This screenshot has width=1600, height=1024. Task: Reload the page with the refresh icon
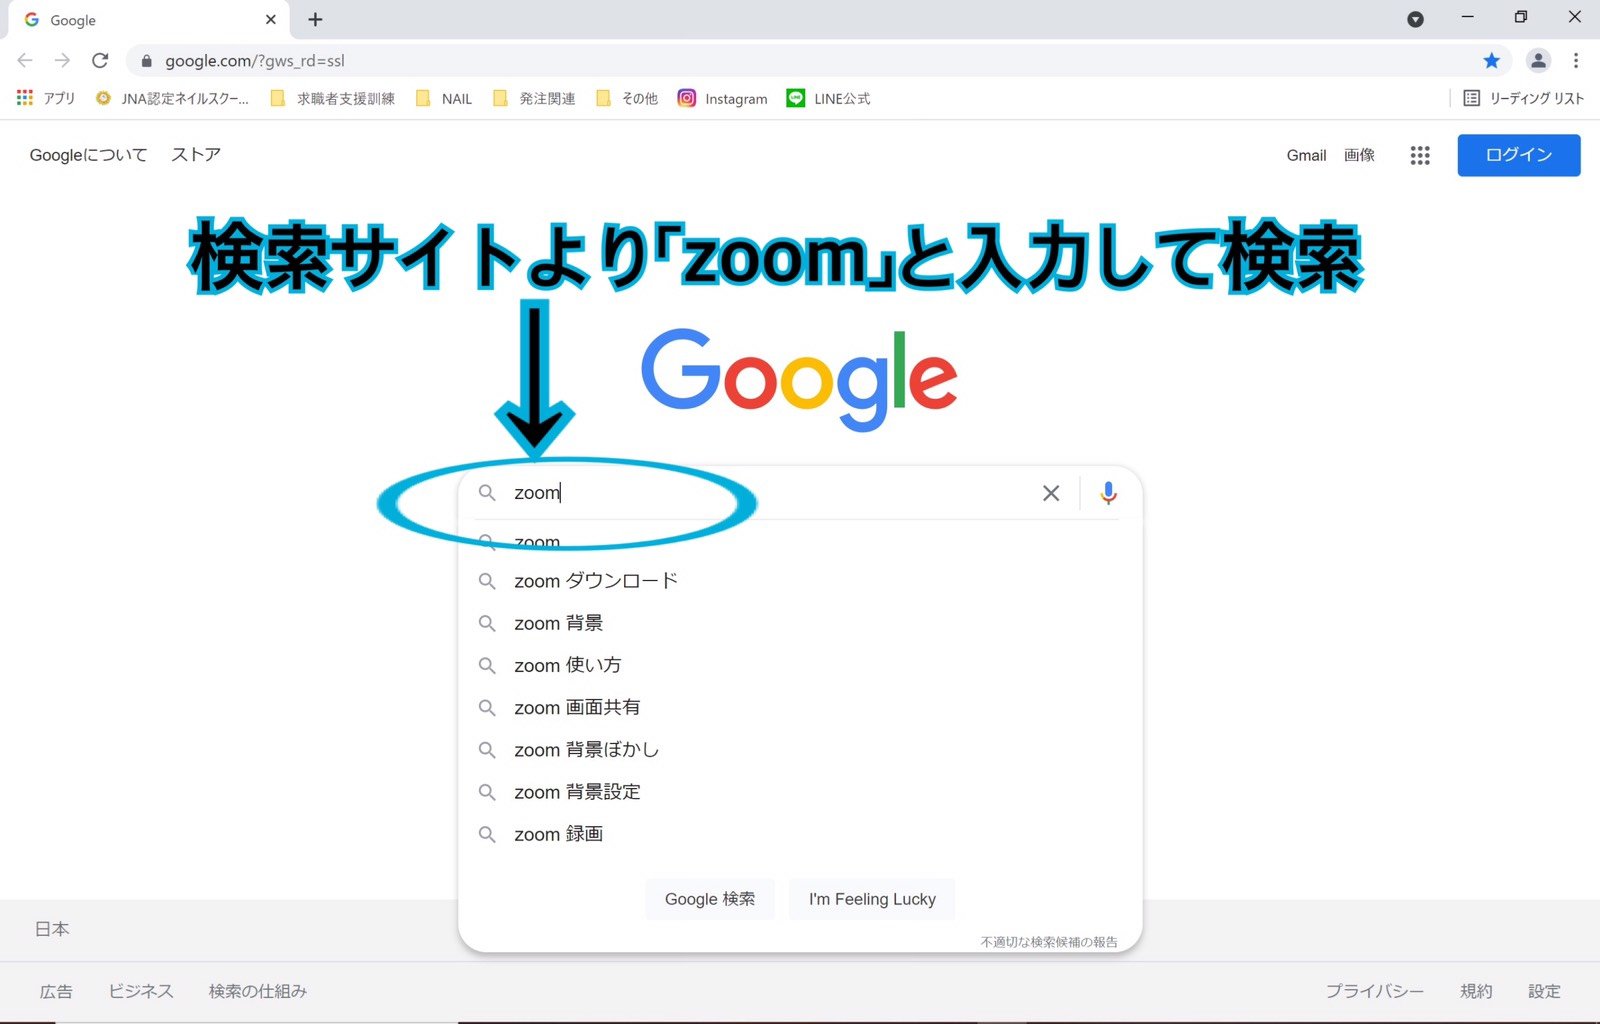point(100,61)
